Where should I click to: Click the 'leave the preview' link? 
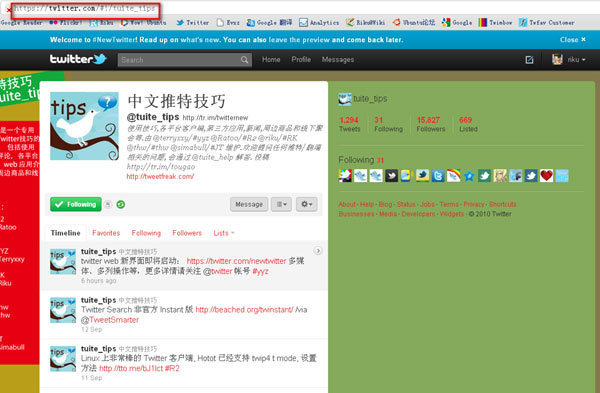[x=299, y=39]
